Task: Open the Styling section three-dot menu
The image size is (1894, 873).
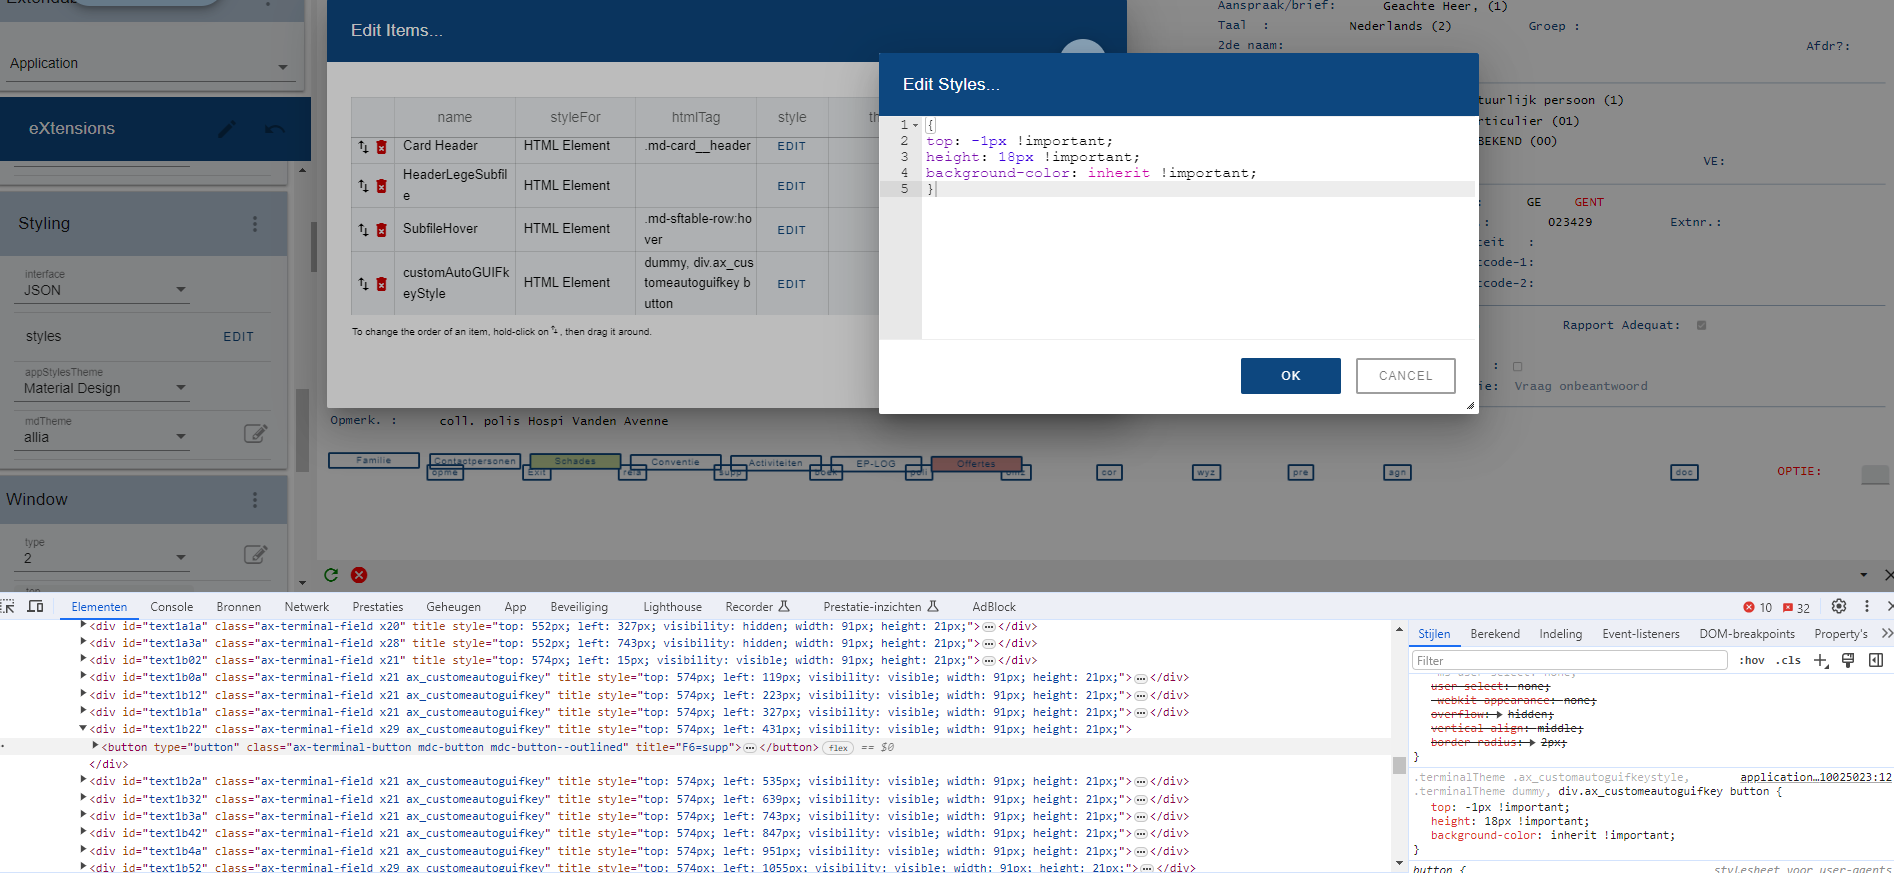Action: coord(255,224)
